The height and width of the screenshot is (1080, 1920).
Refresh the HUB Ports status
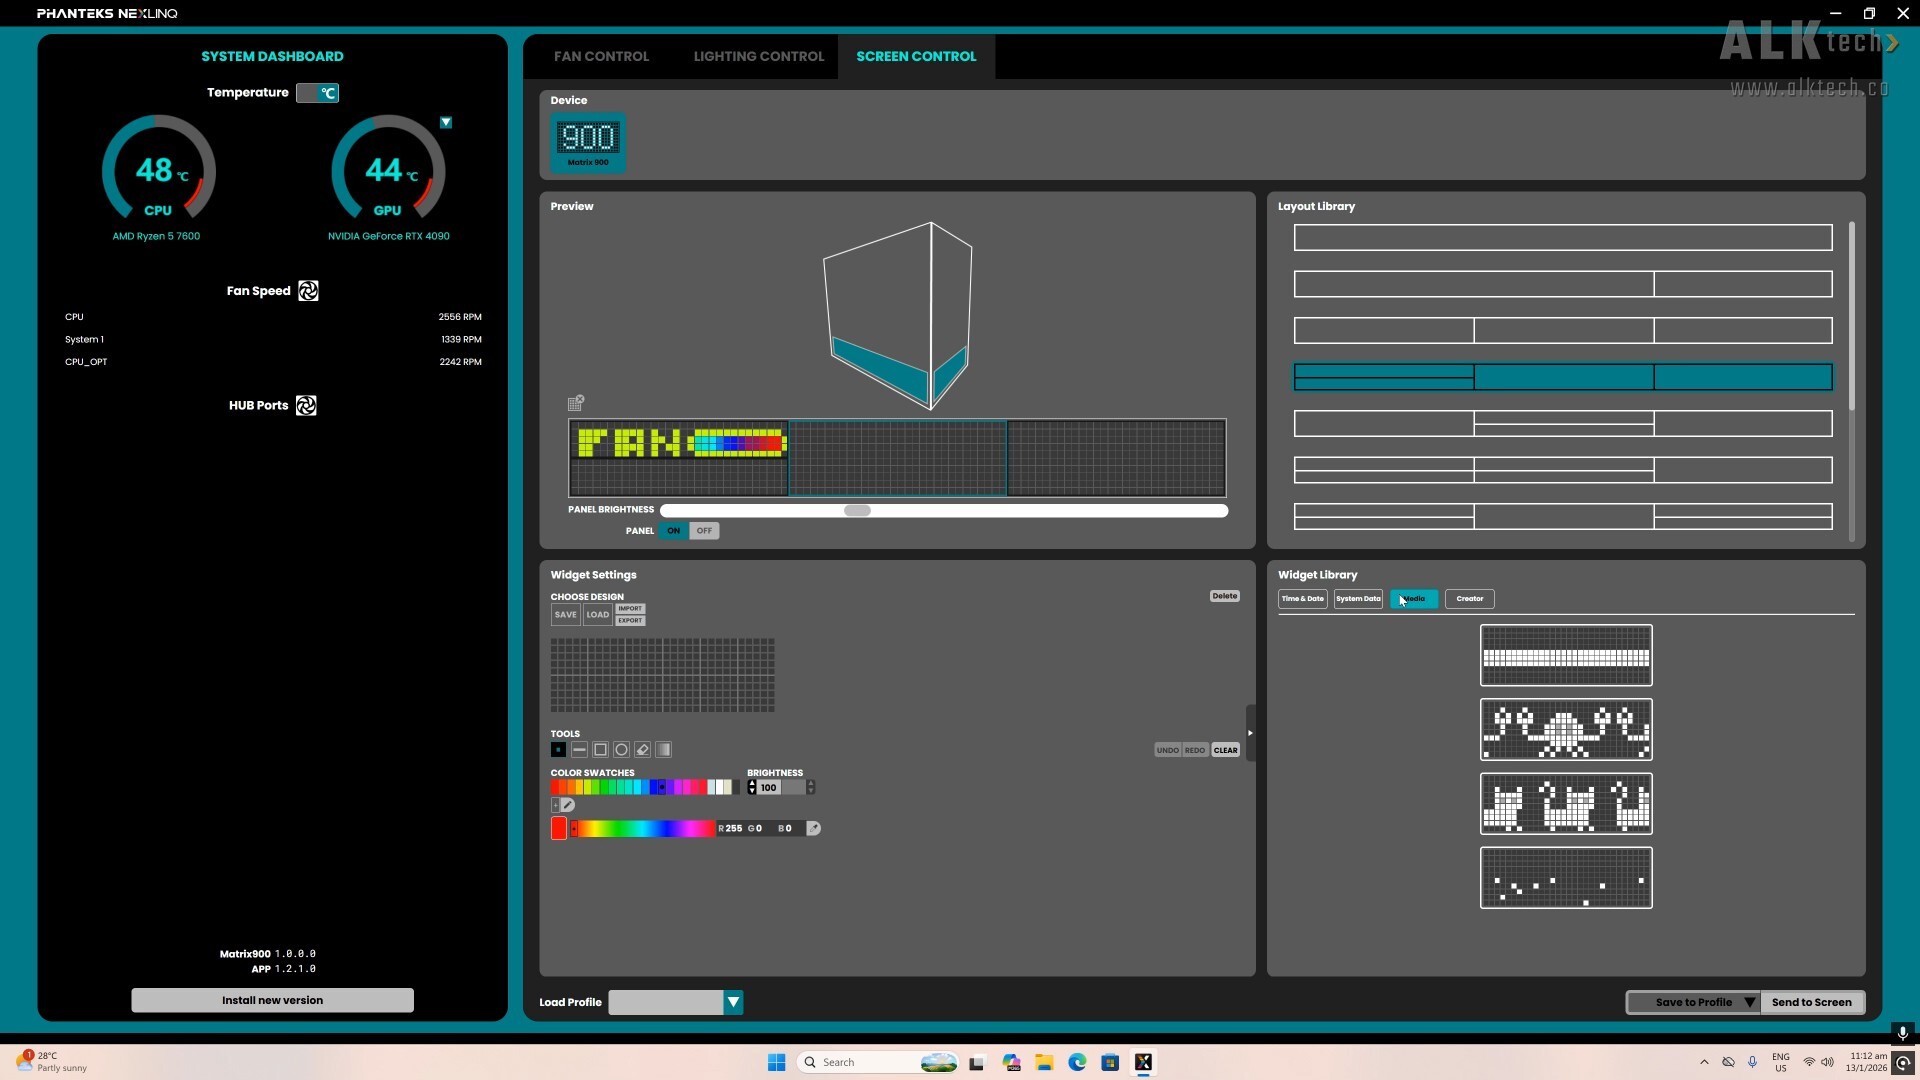point(305,405)
